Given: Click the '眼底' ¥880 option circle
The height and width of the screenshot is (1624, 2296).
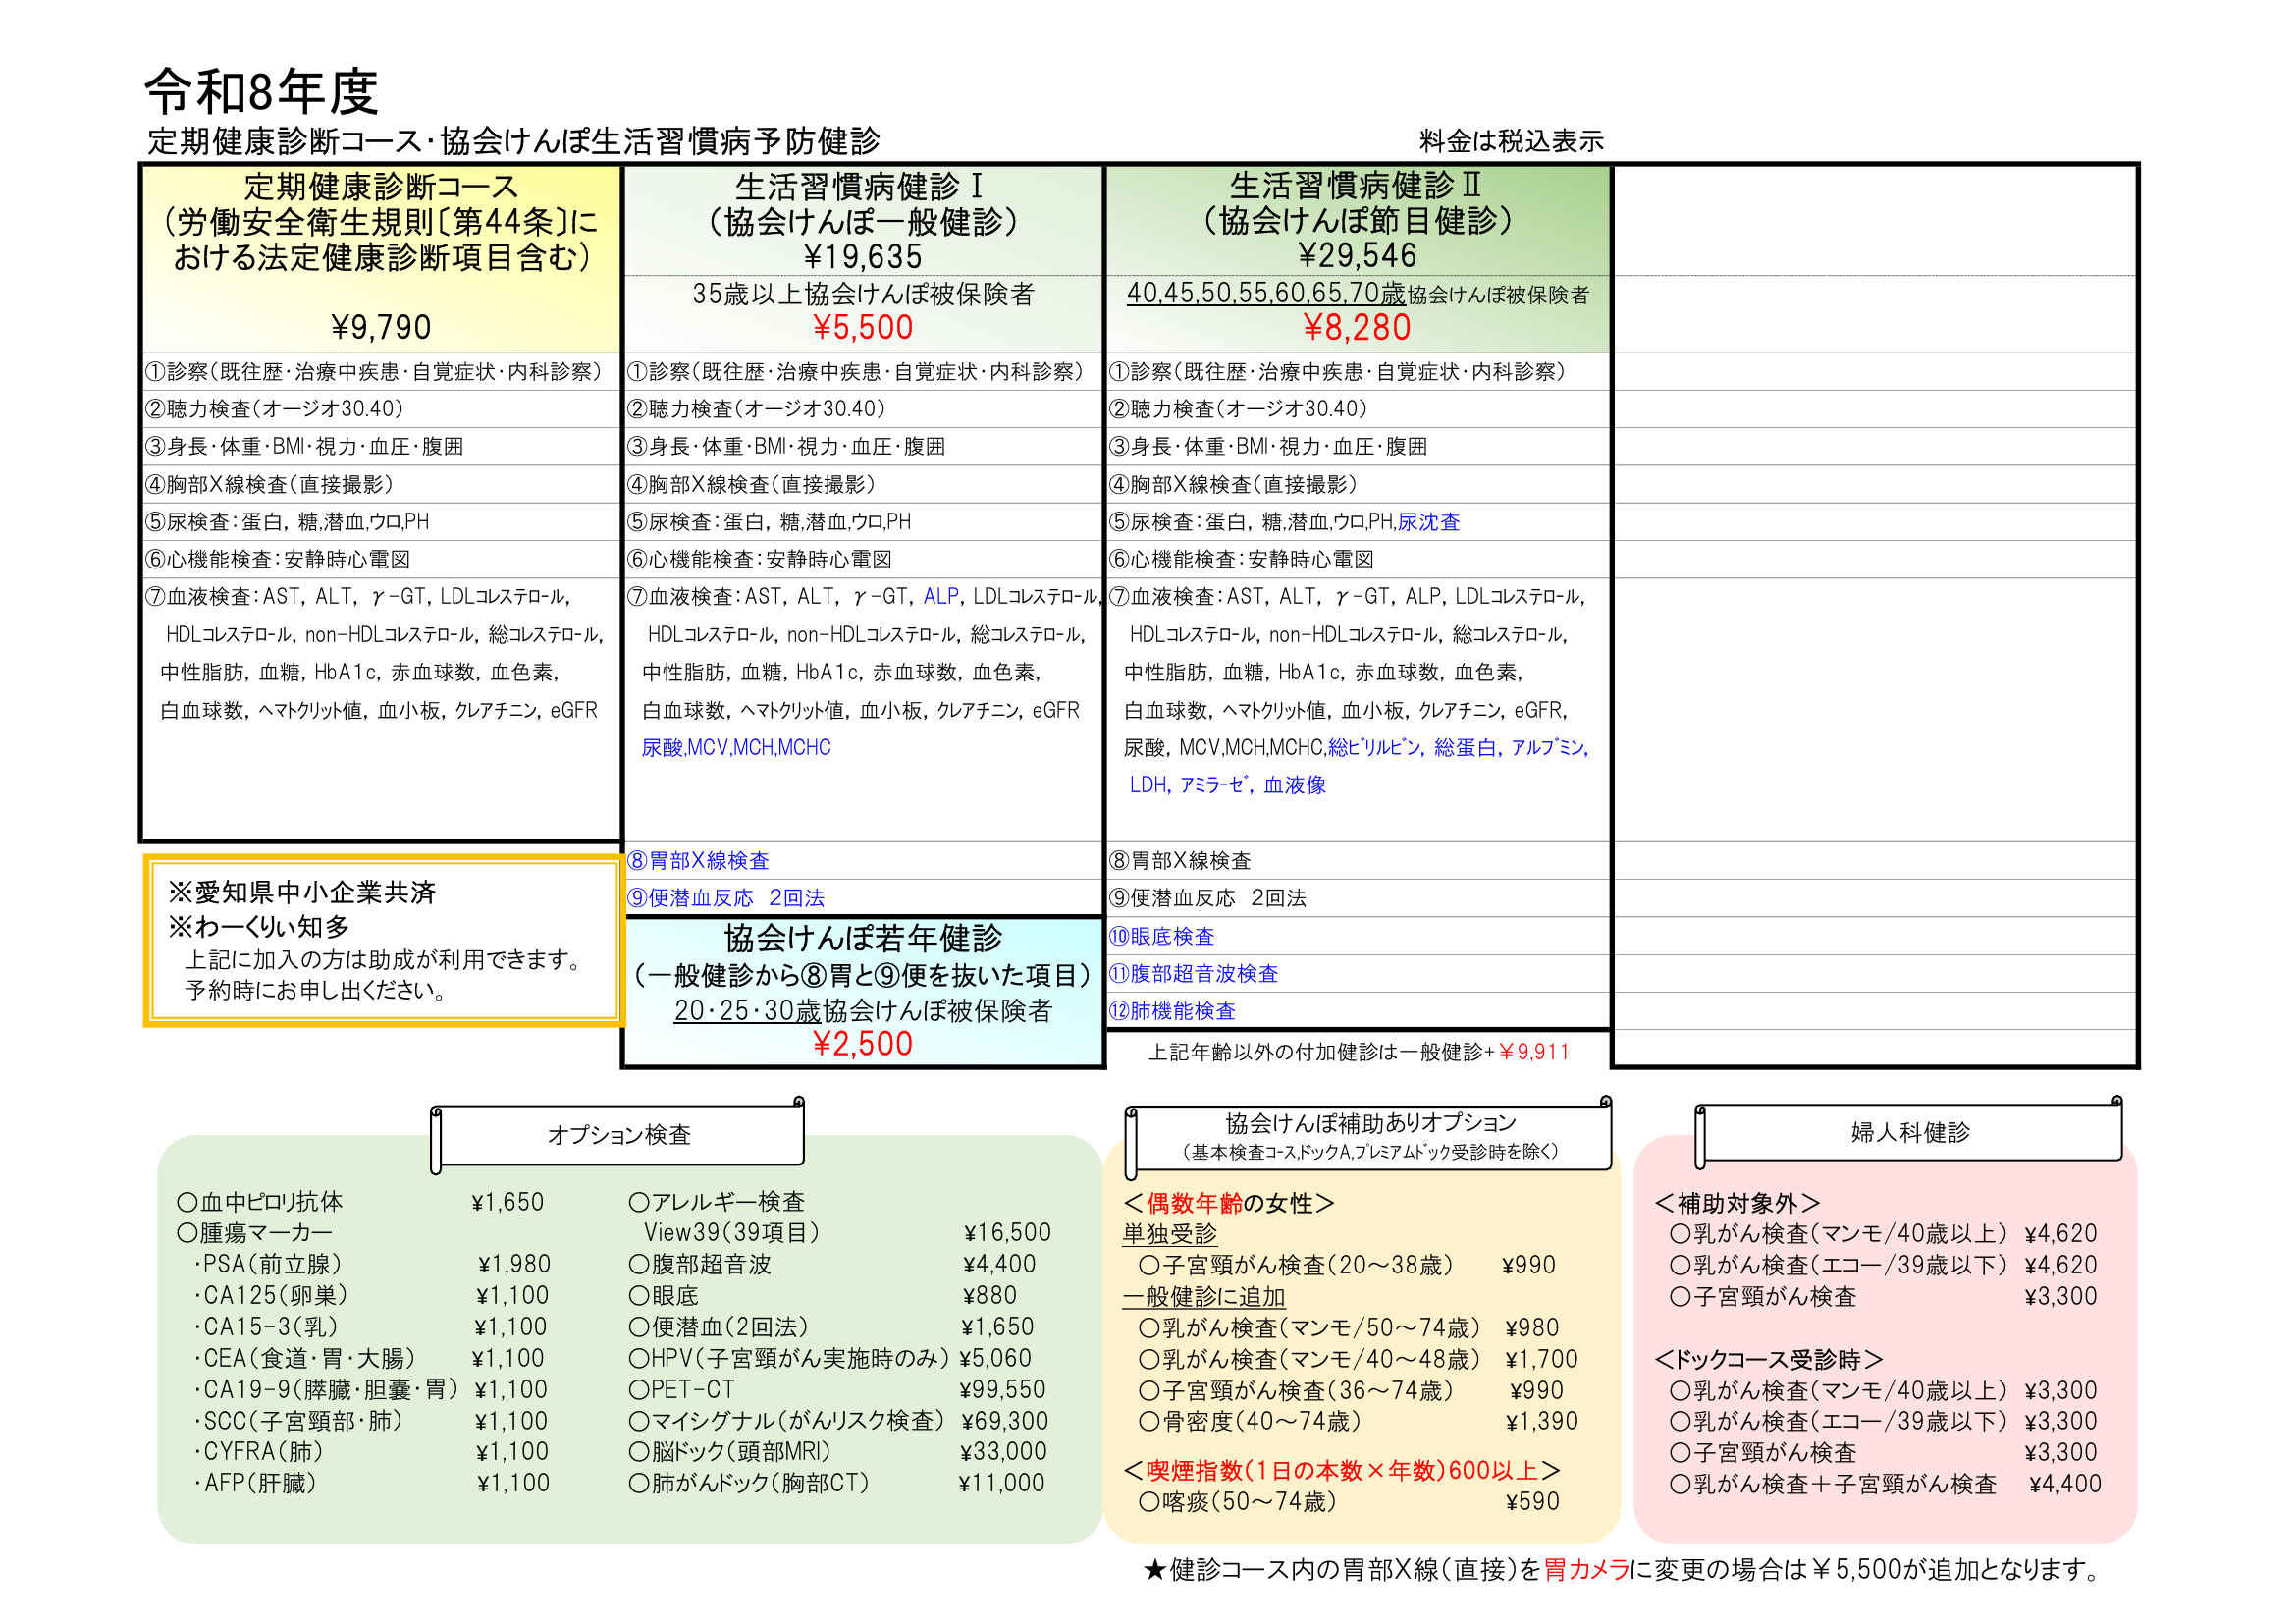Looking at the screenshot, I should (639, 1296).
